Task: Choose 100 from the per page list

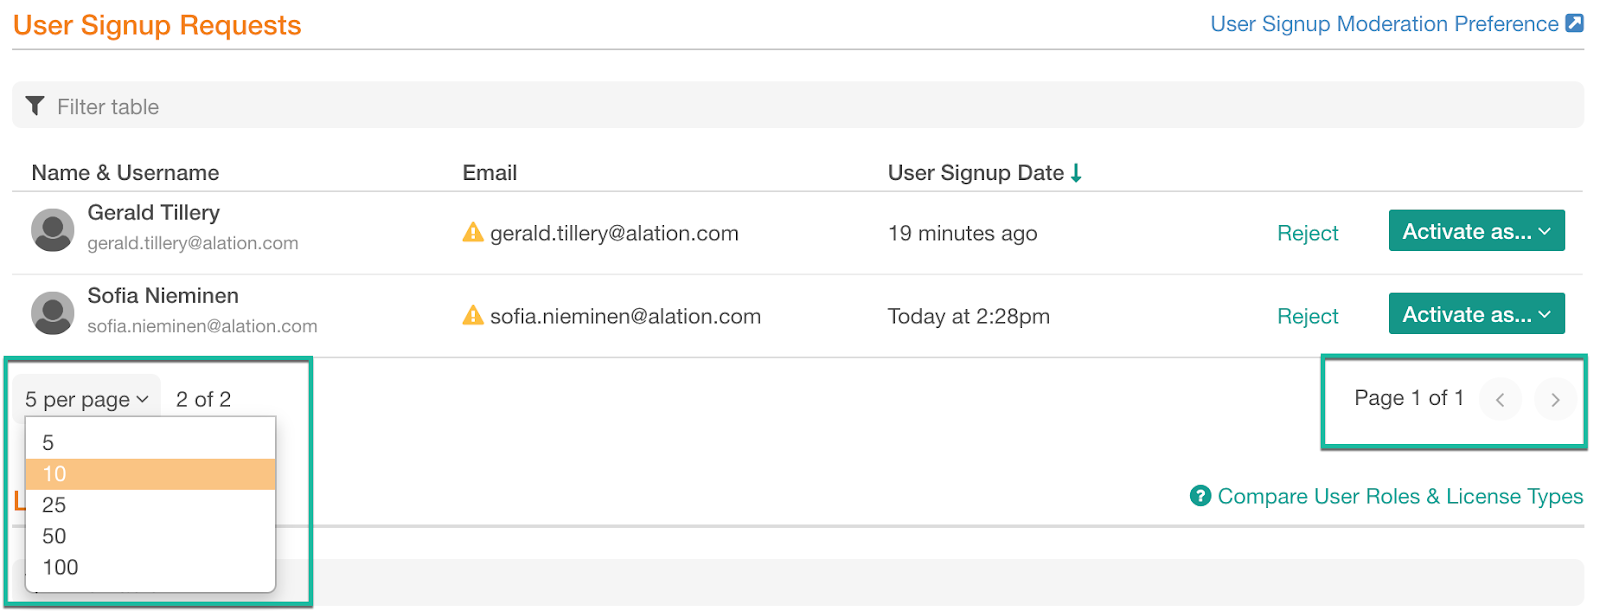Action: point(150,567)
